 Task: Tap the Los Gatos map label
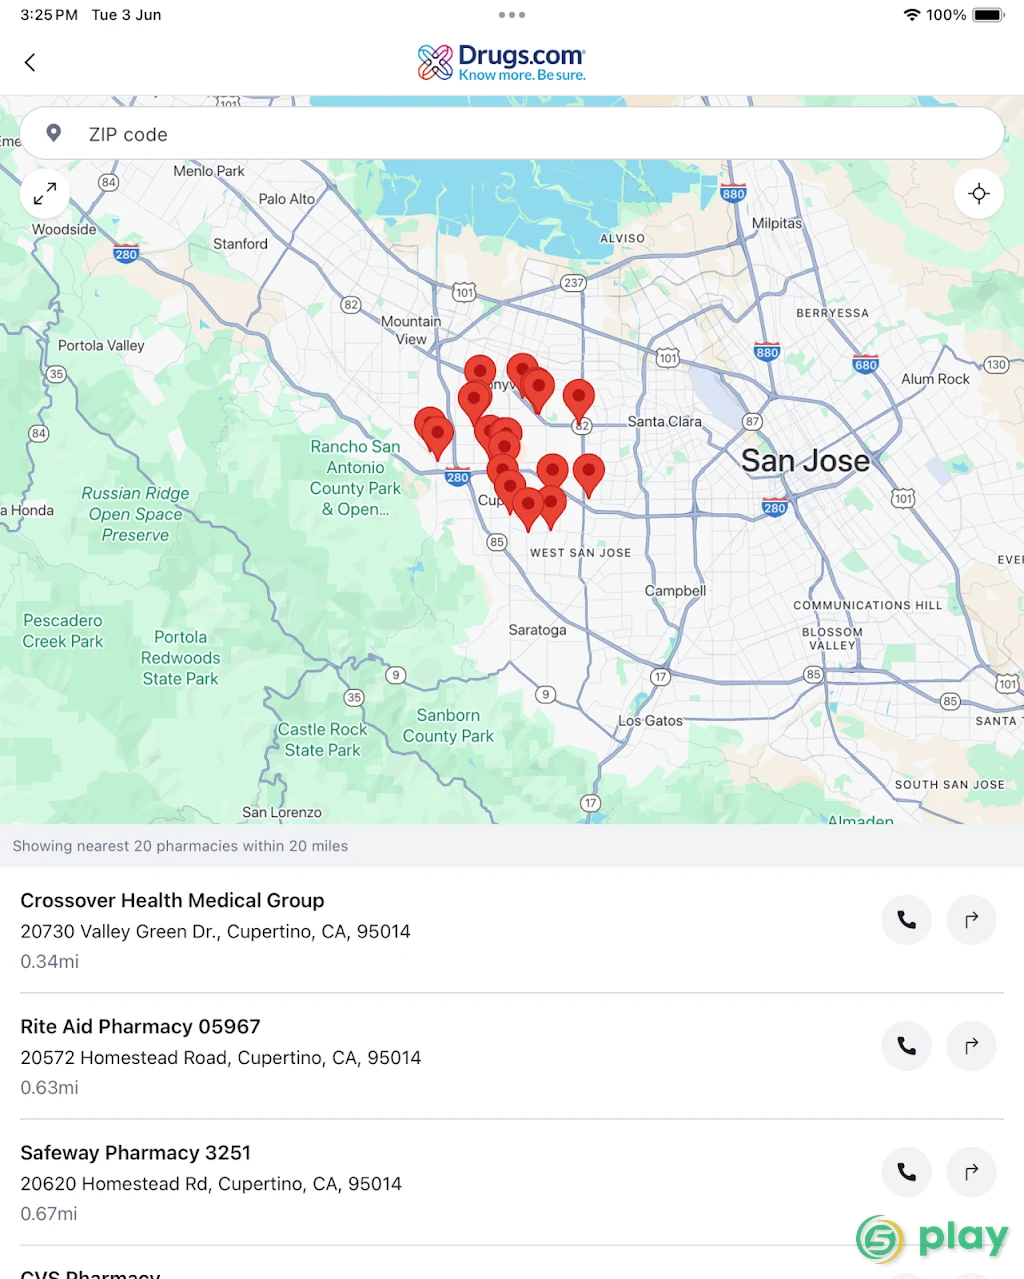651,721
